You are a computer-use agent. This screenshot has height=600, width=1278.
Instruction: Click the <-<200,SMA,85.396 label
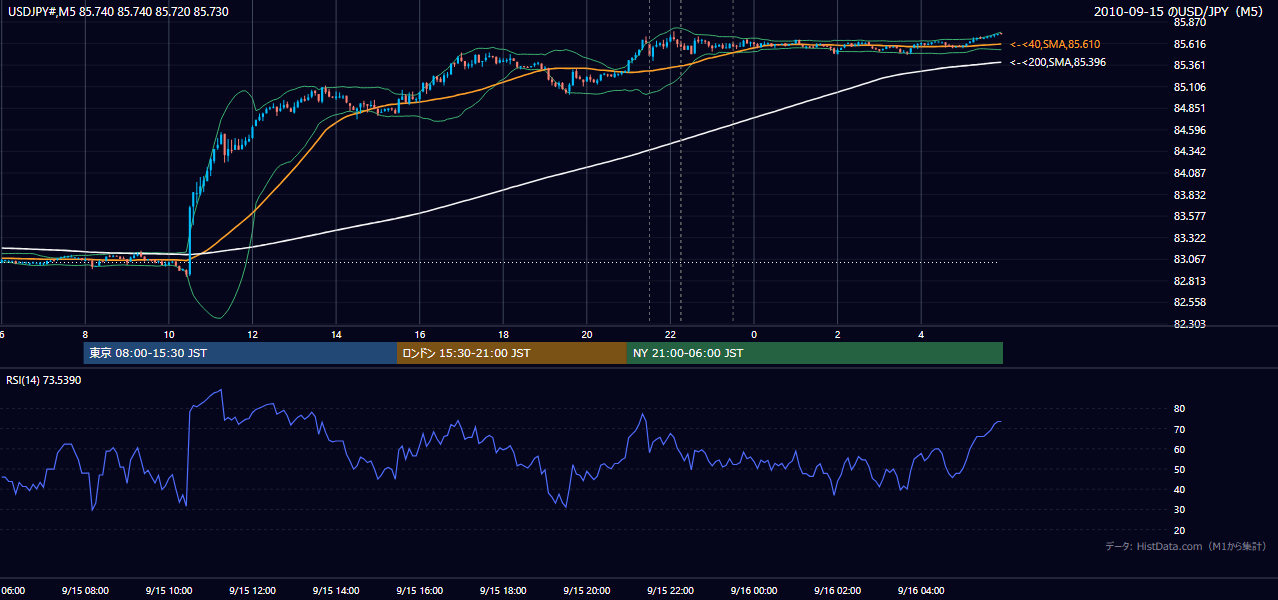[1058, 62]
